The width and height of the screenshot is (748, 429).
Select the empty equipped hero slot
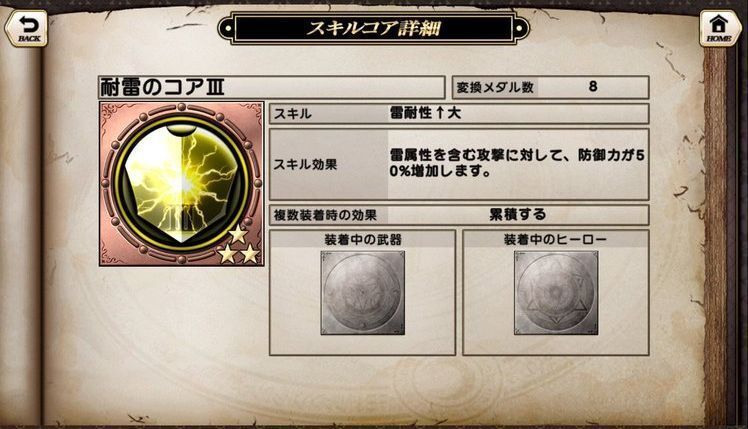[x=556, y=293]
